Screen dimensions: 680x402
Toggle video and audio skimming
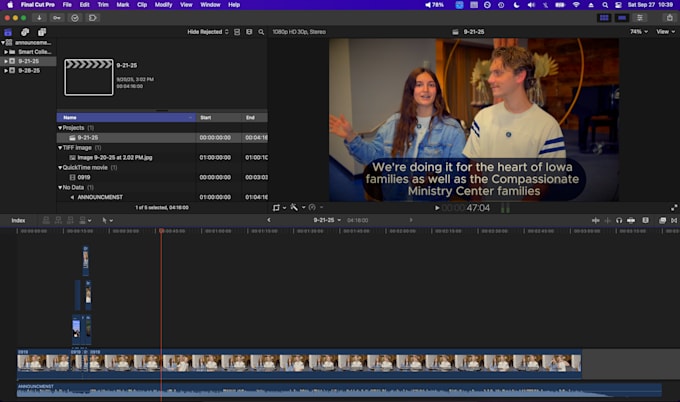pos(595,220)
